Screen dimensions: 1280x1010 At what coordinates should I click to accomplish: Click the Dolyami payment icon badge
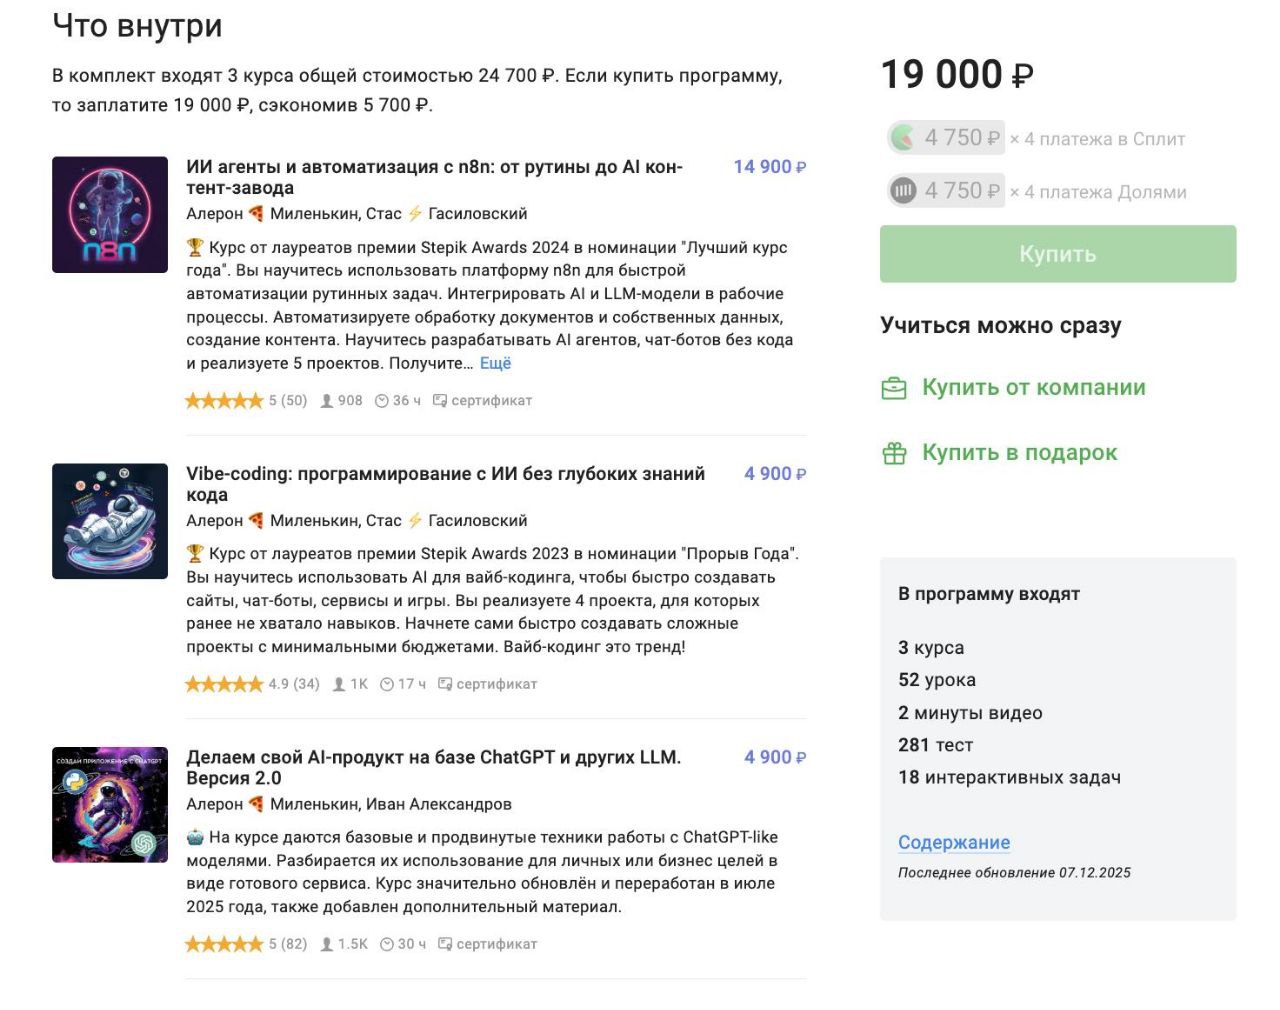903,191
